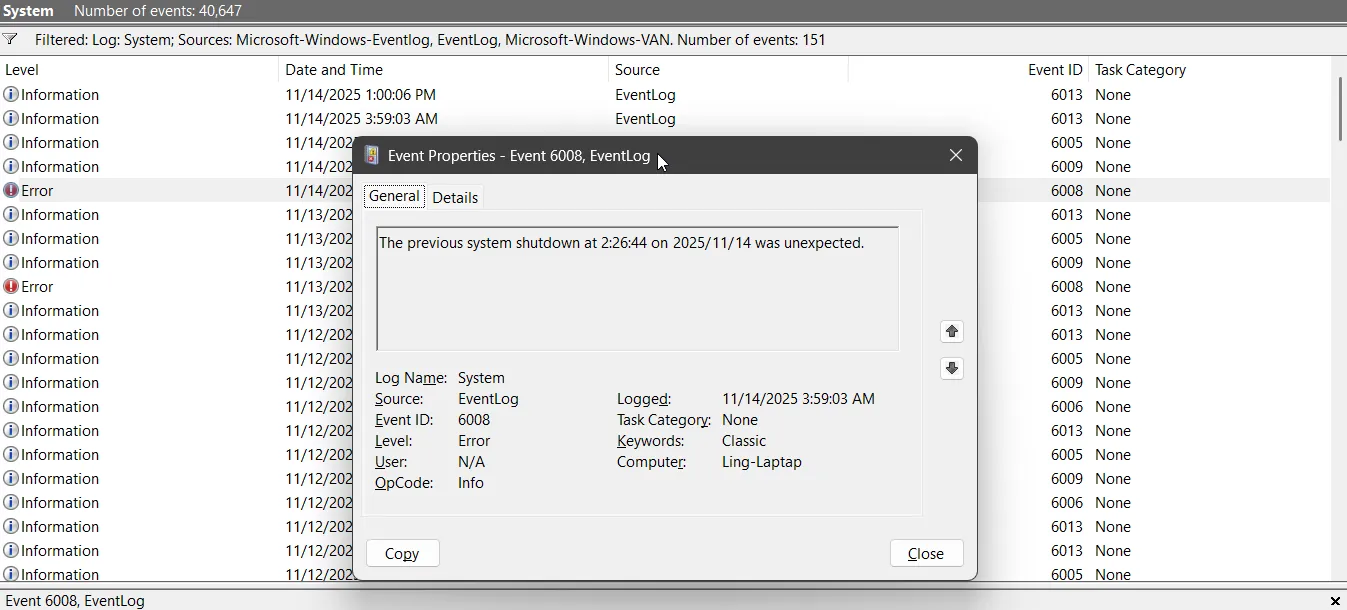Sort by Date and Time column
Screen dimensions: 1347x610
click(x=334, y=70)
